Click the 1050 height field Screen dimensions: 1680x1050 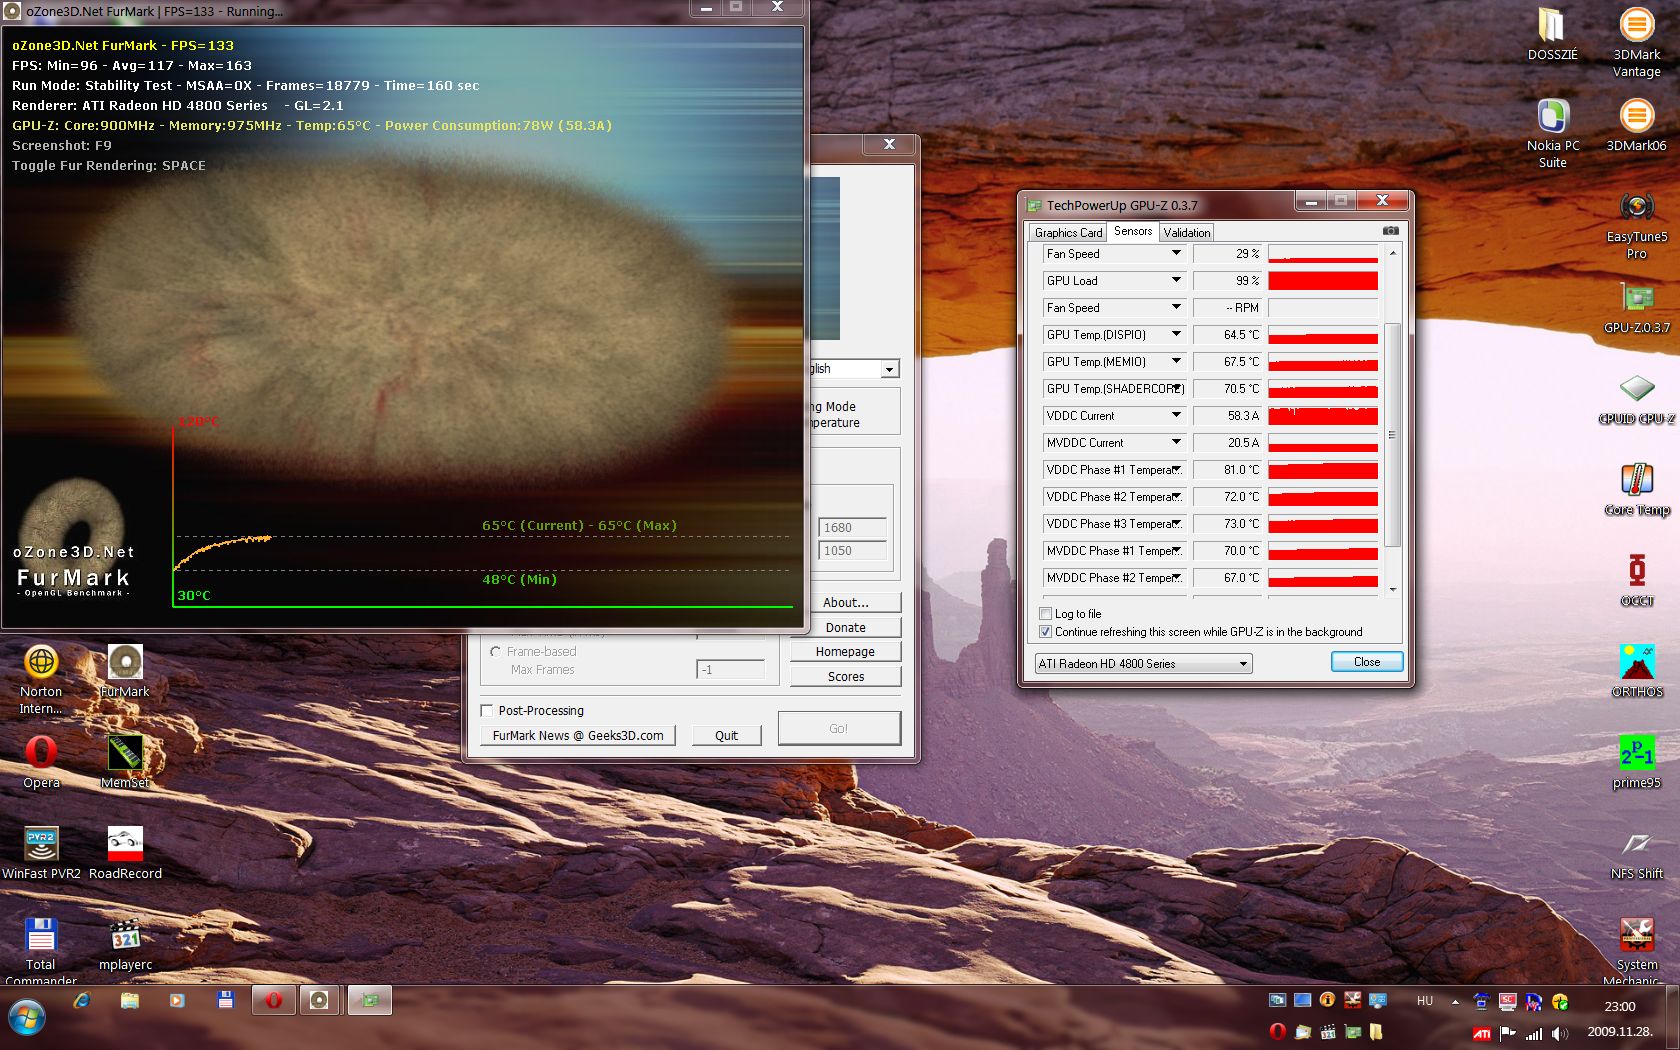pos(852,550)
